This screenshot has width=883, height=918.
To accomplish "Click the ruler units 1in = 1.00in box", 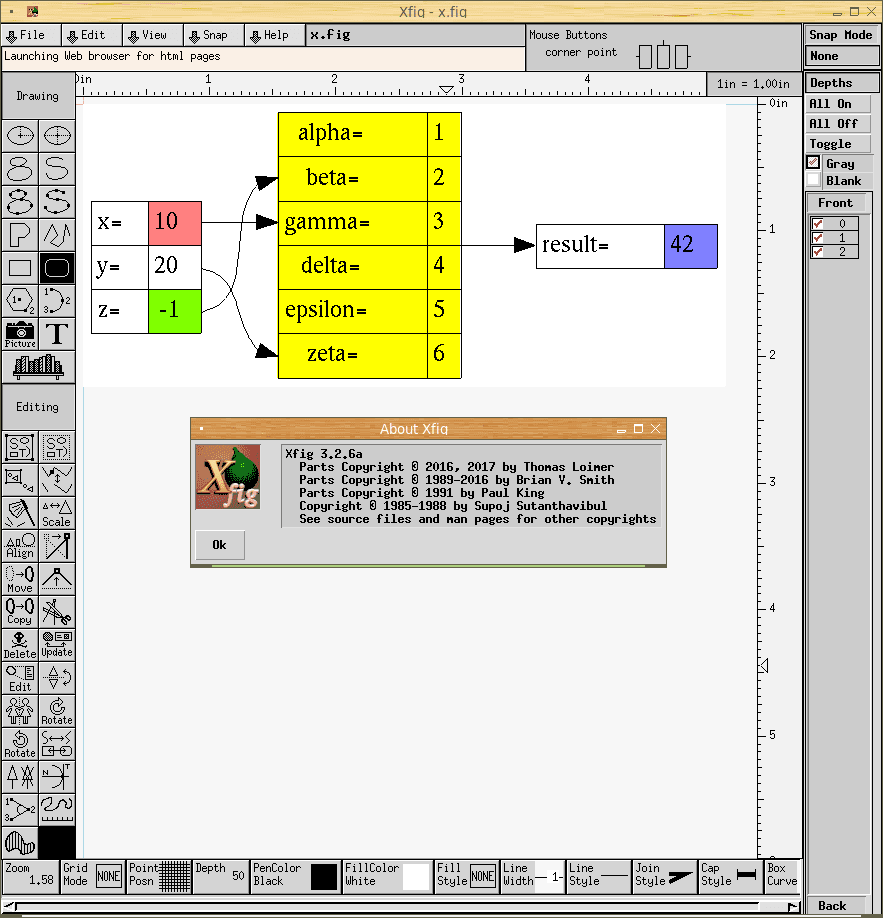I will point(754,84).
